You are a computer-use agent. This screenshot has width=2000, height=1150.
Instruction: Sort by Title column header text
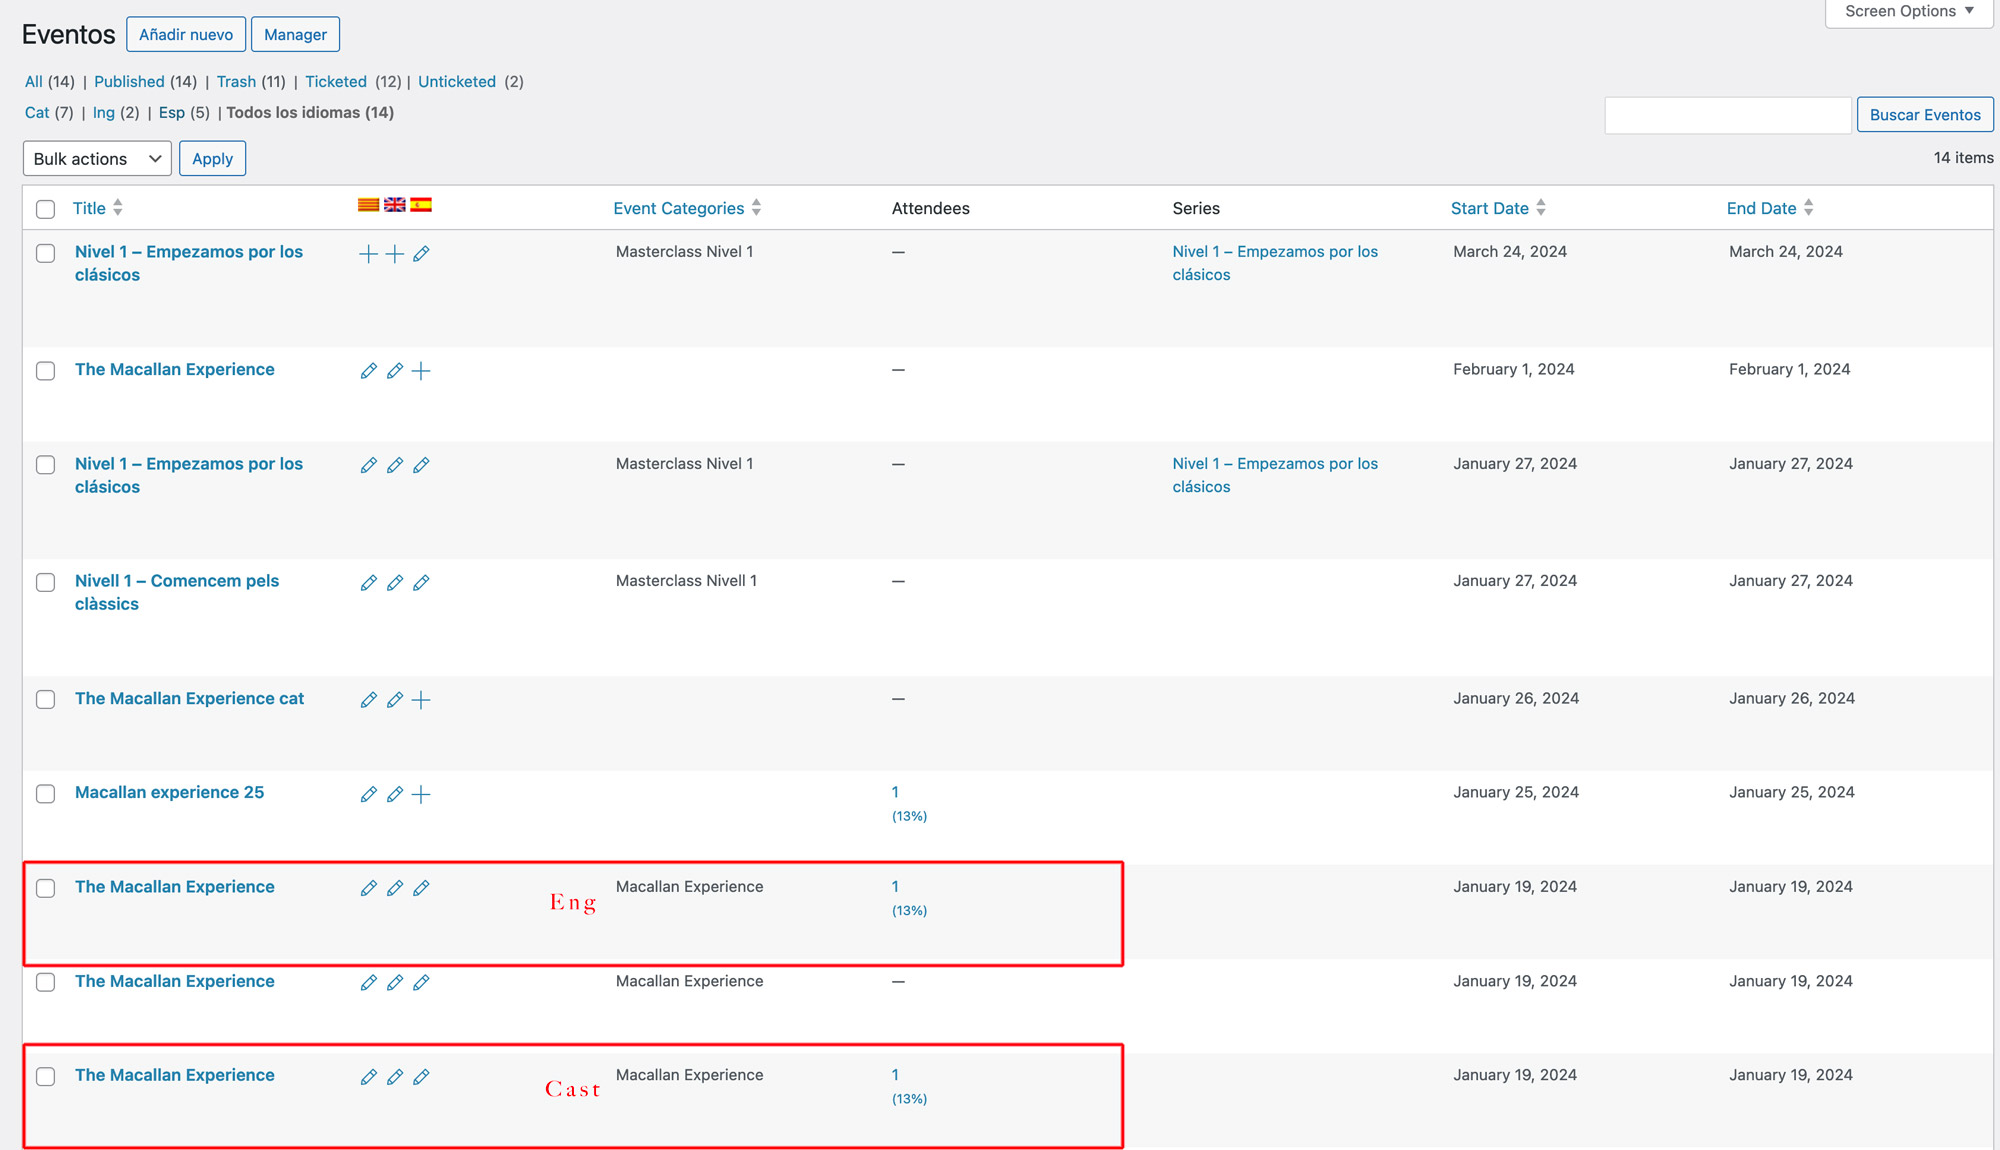pyautogui.click(x=89, y=208)
